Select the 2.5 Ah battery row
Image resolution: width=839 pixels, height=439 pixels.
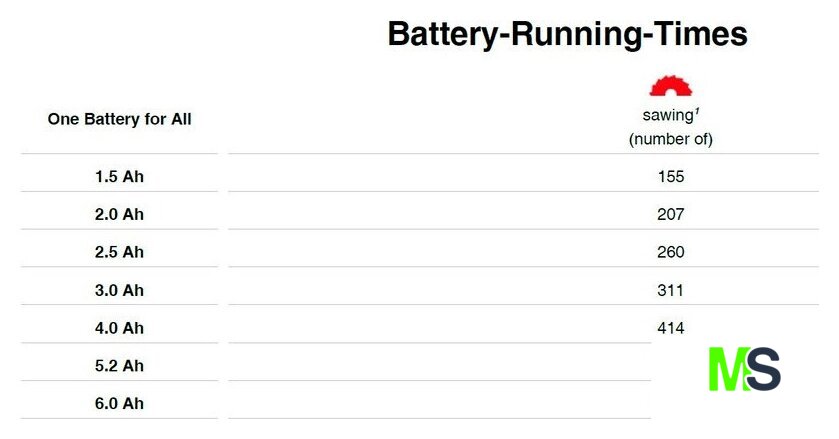[119, 252]
